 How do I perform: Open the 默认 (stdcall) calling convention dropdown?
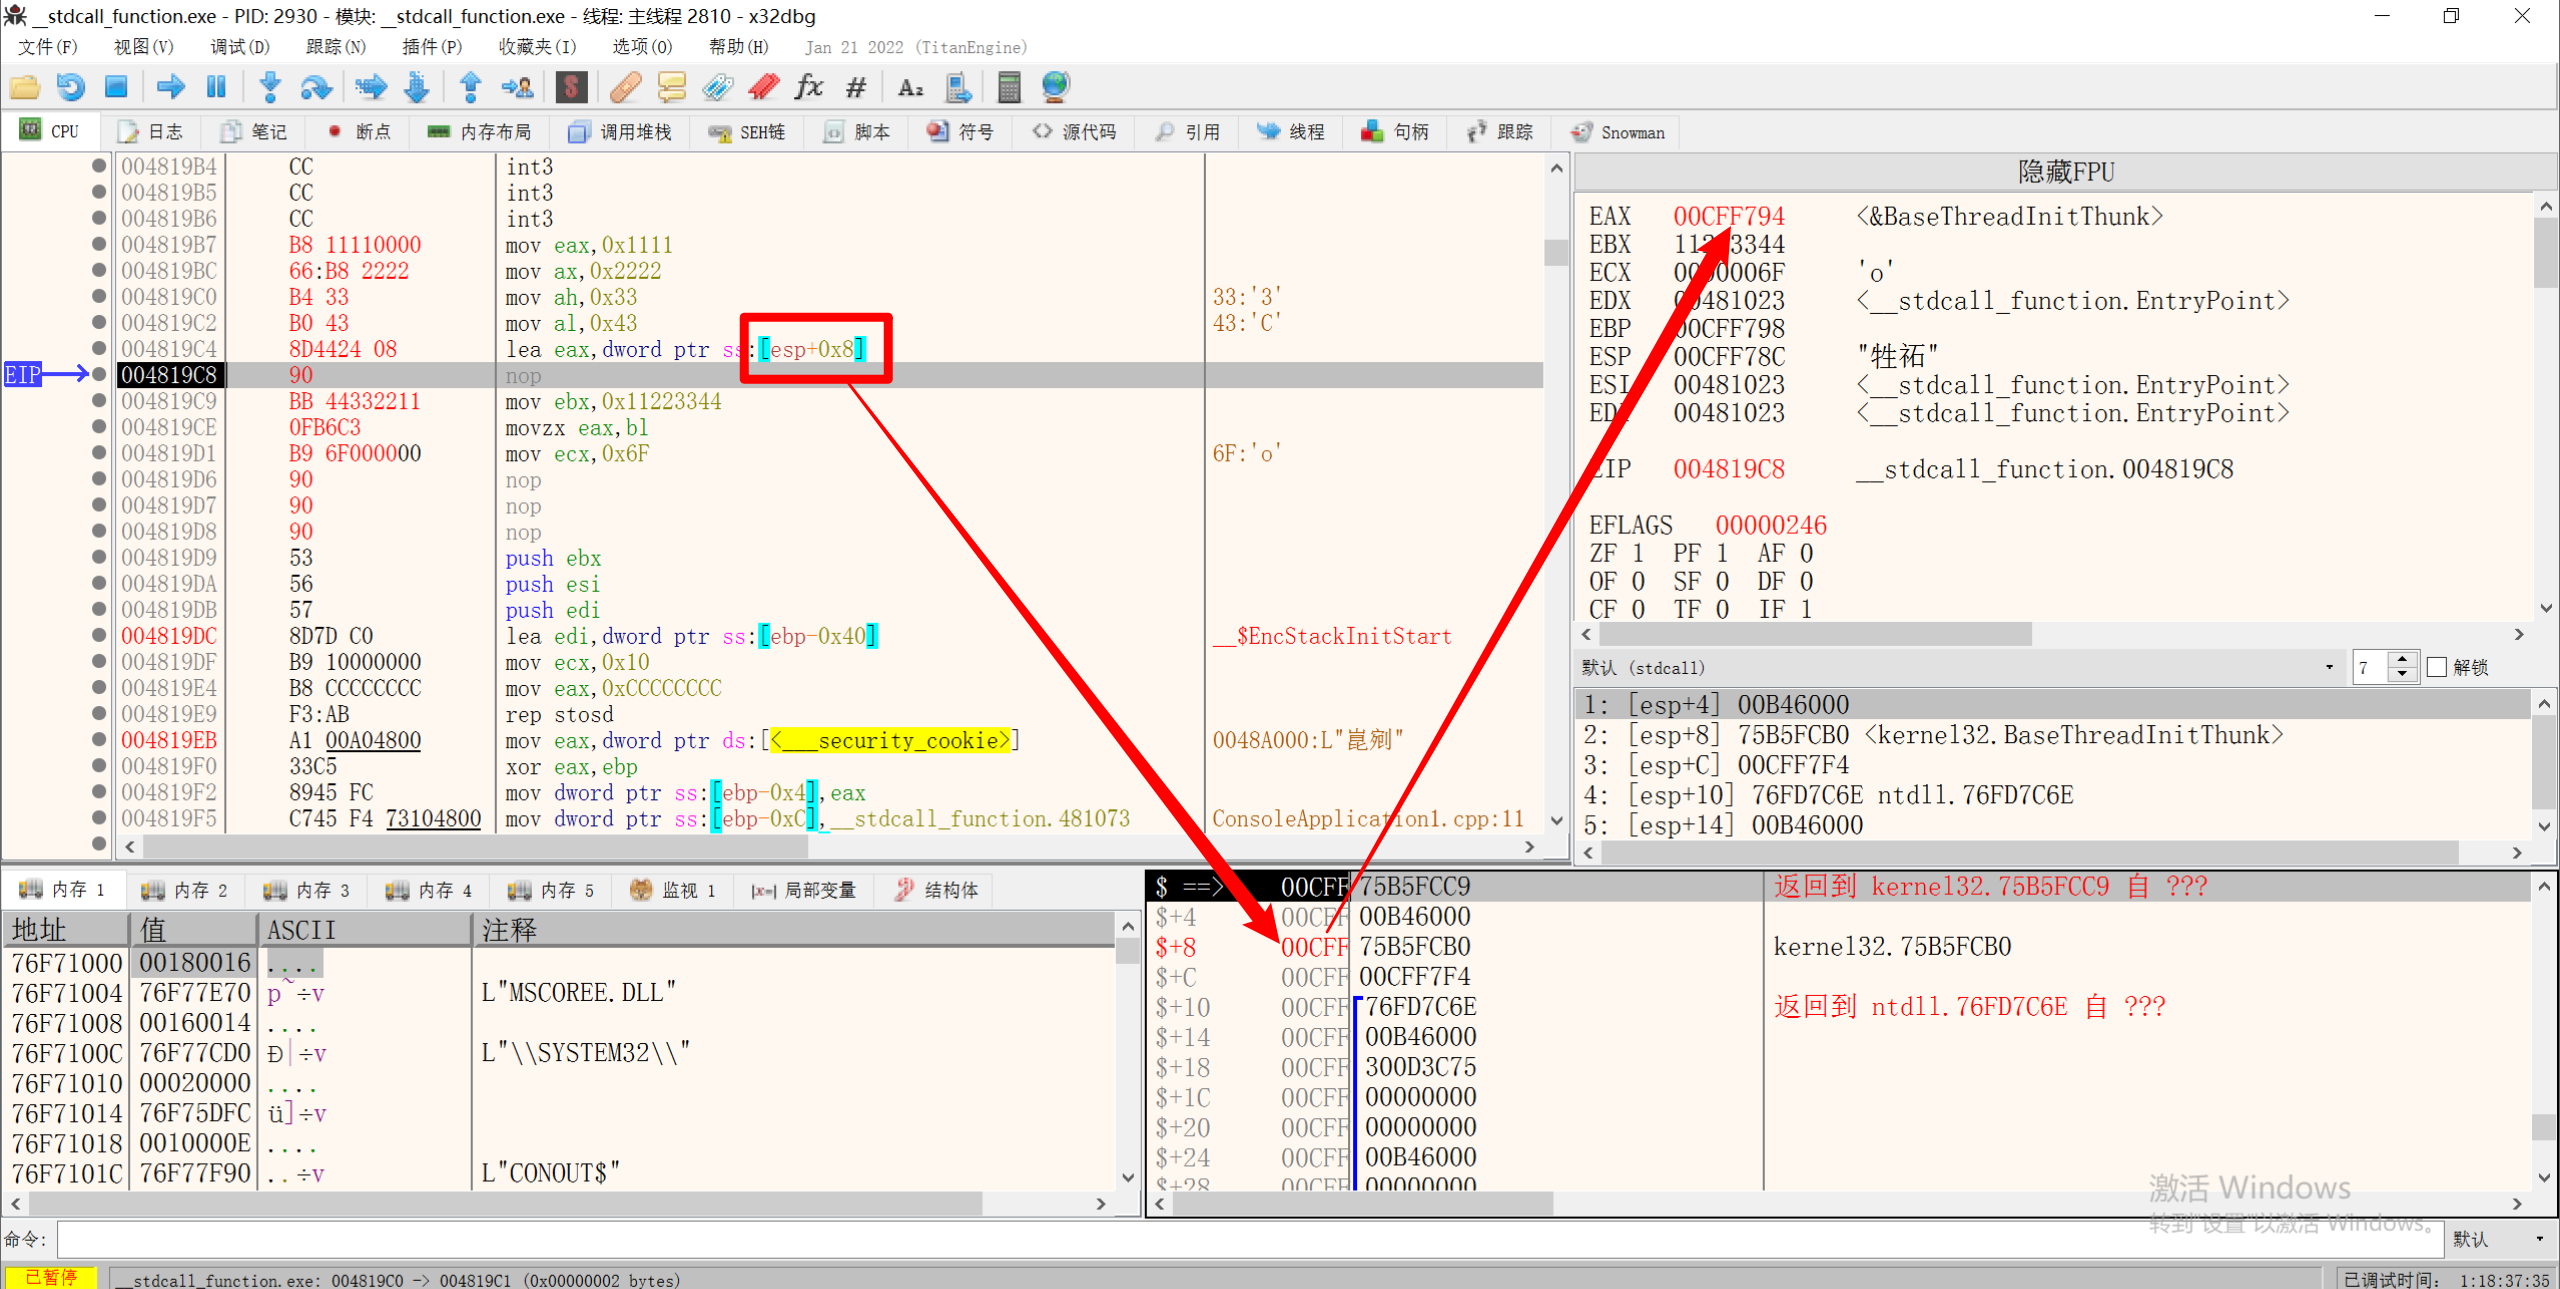click(x=2328, y=667)
